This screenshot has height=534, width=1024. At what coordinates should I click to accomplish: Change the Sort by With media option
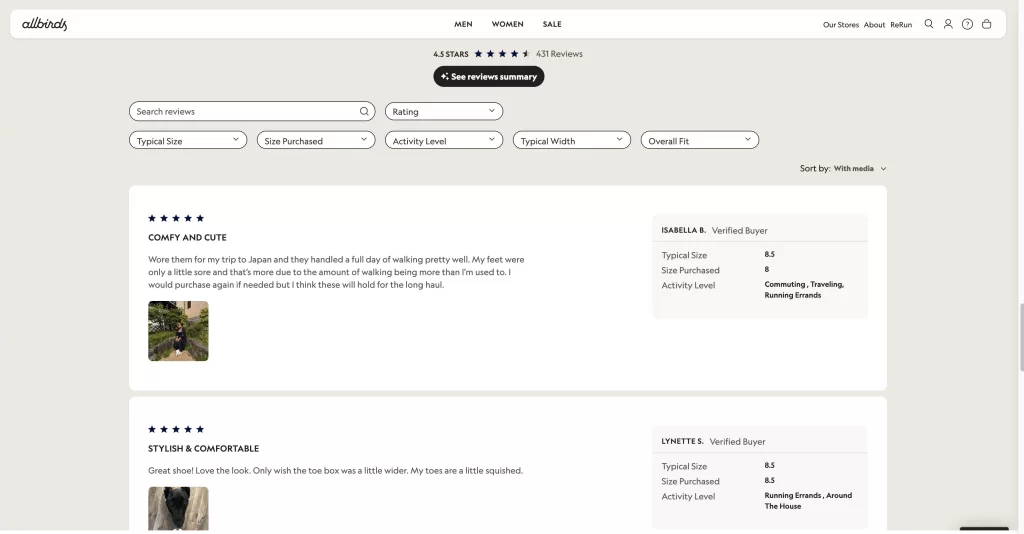860,169
